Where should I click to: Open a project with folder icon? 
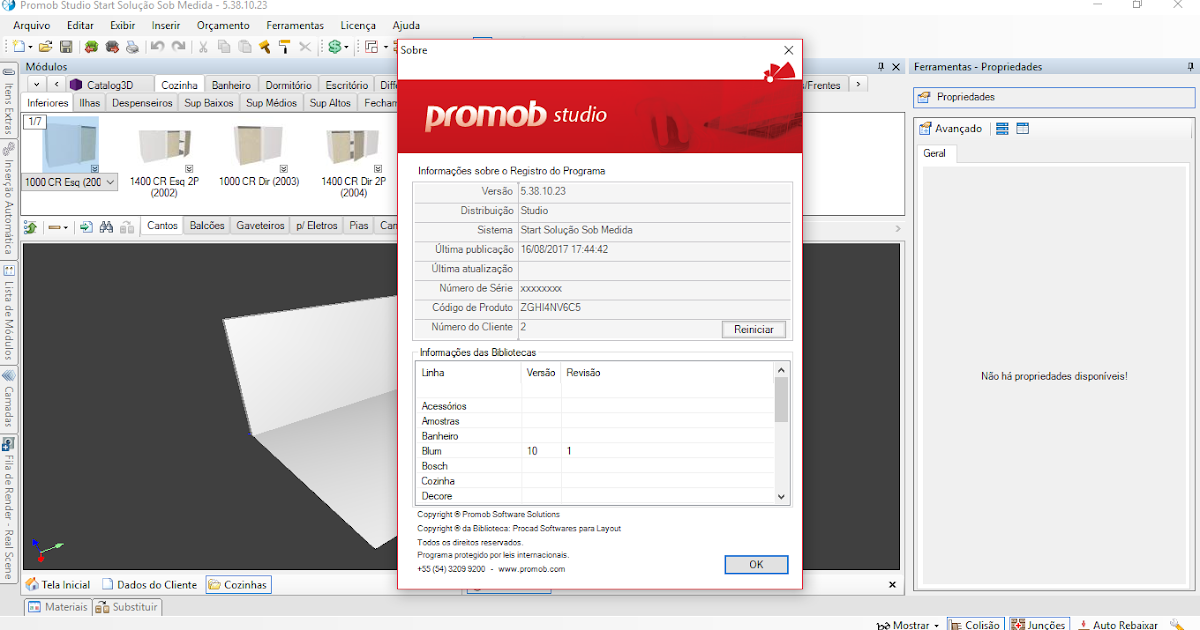click(46, 46)
